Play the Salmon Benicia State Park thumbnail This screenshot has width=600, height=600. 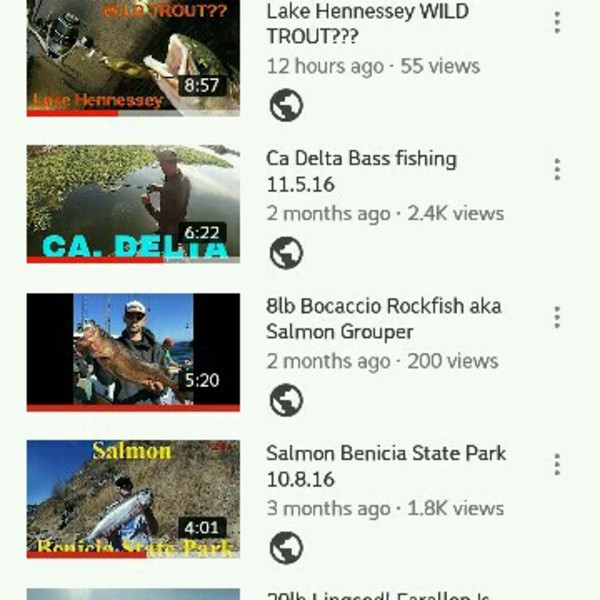133,499
